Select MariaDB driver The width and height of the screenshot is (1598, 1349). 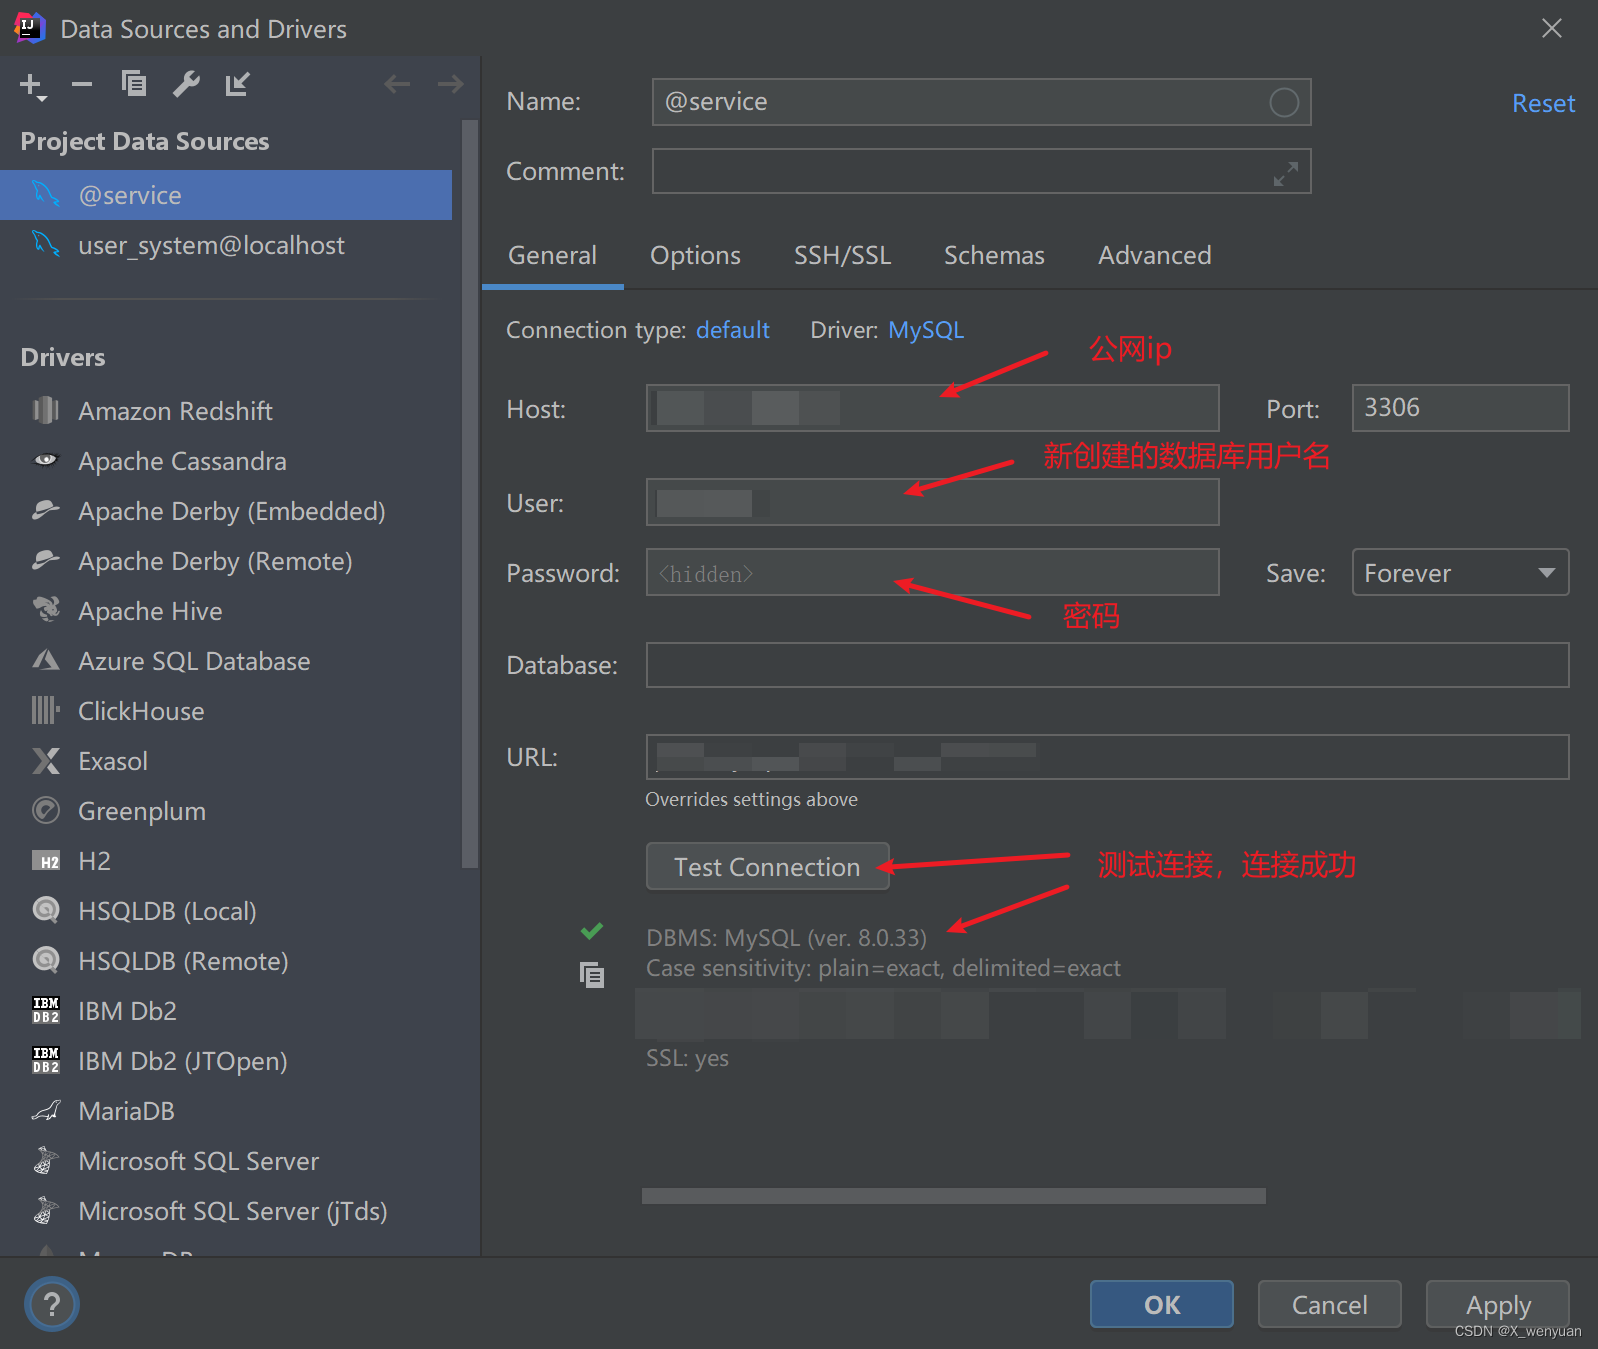point(226,1111)
